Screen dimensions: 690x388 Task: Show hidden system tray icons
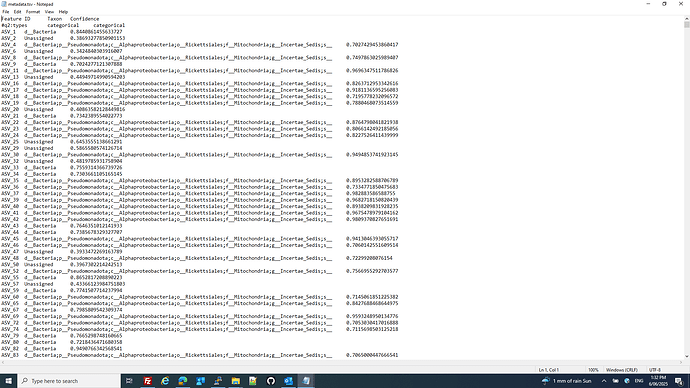(604, 381)
